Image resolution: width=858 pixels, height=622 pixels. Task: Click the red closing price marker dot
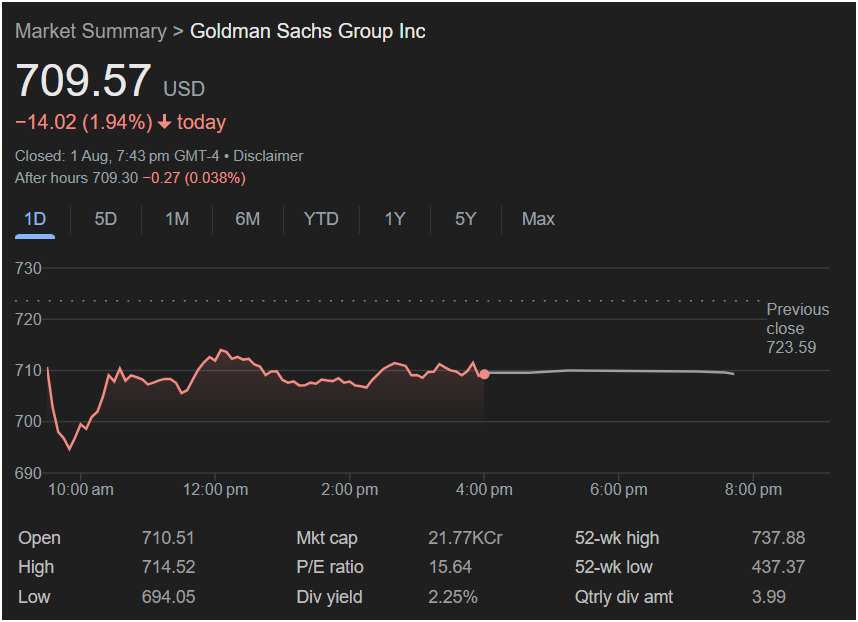pos(484,374)
